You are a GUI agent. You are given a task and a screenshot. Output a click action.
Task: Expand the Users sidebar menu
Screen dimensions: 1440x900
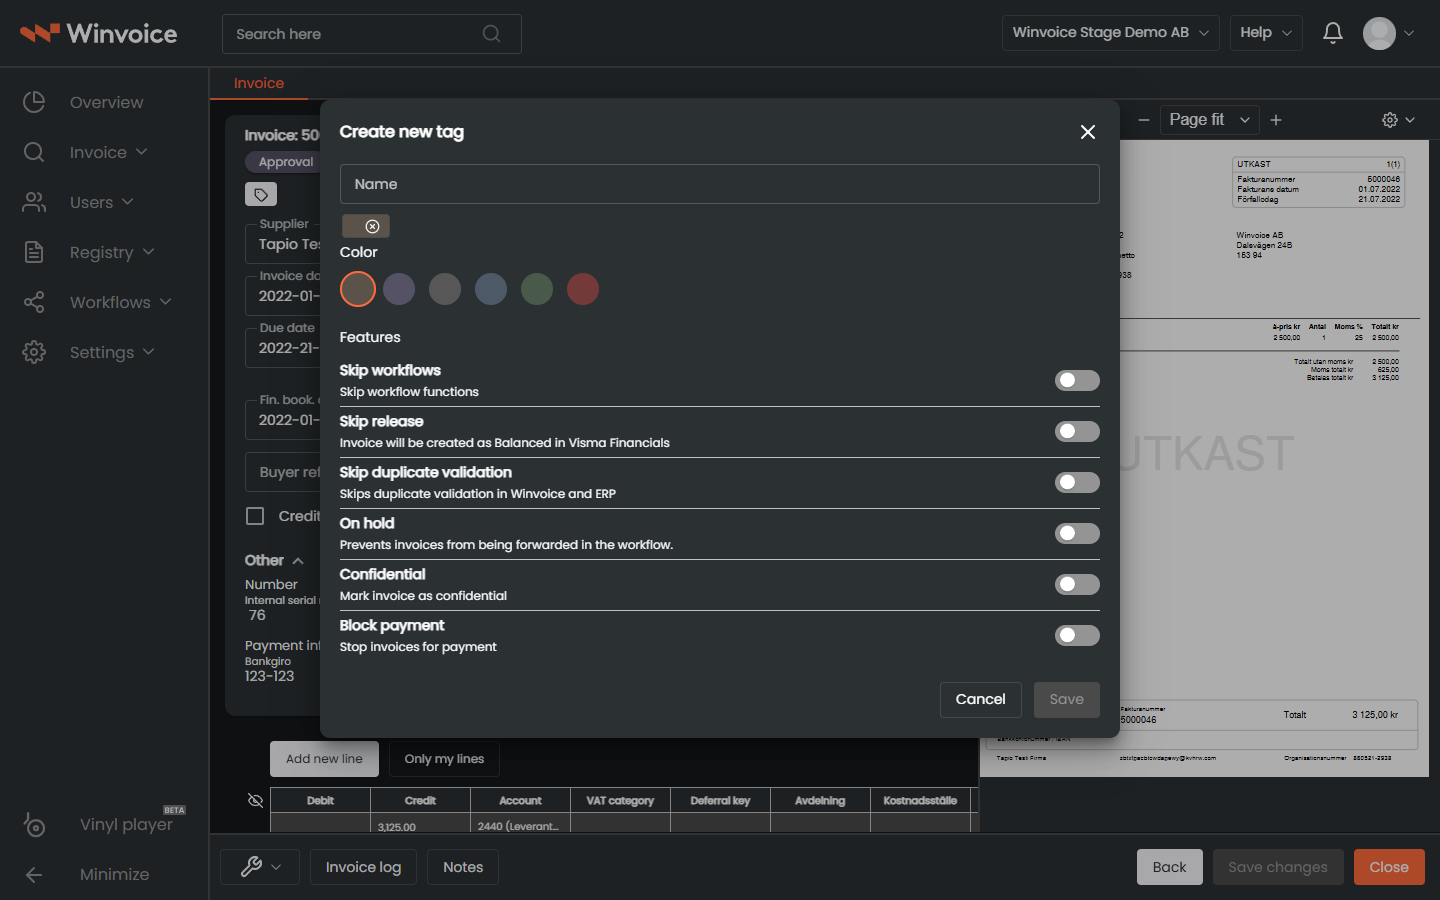point(127,202)
